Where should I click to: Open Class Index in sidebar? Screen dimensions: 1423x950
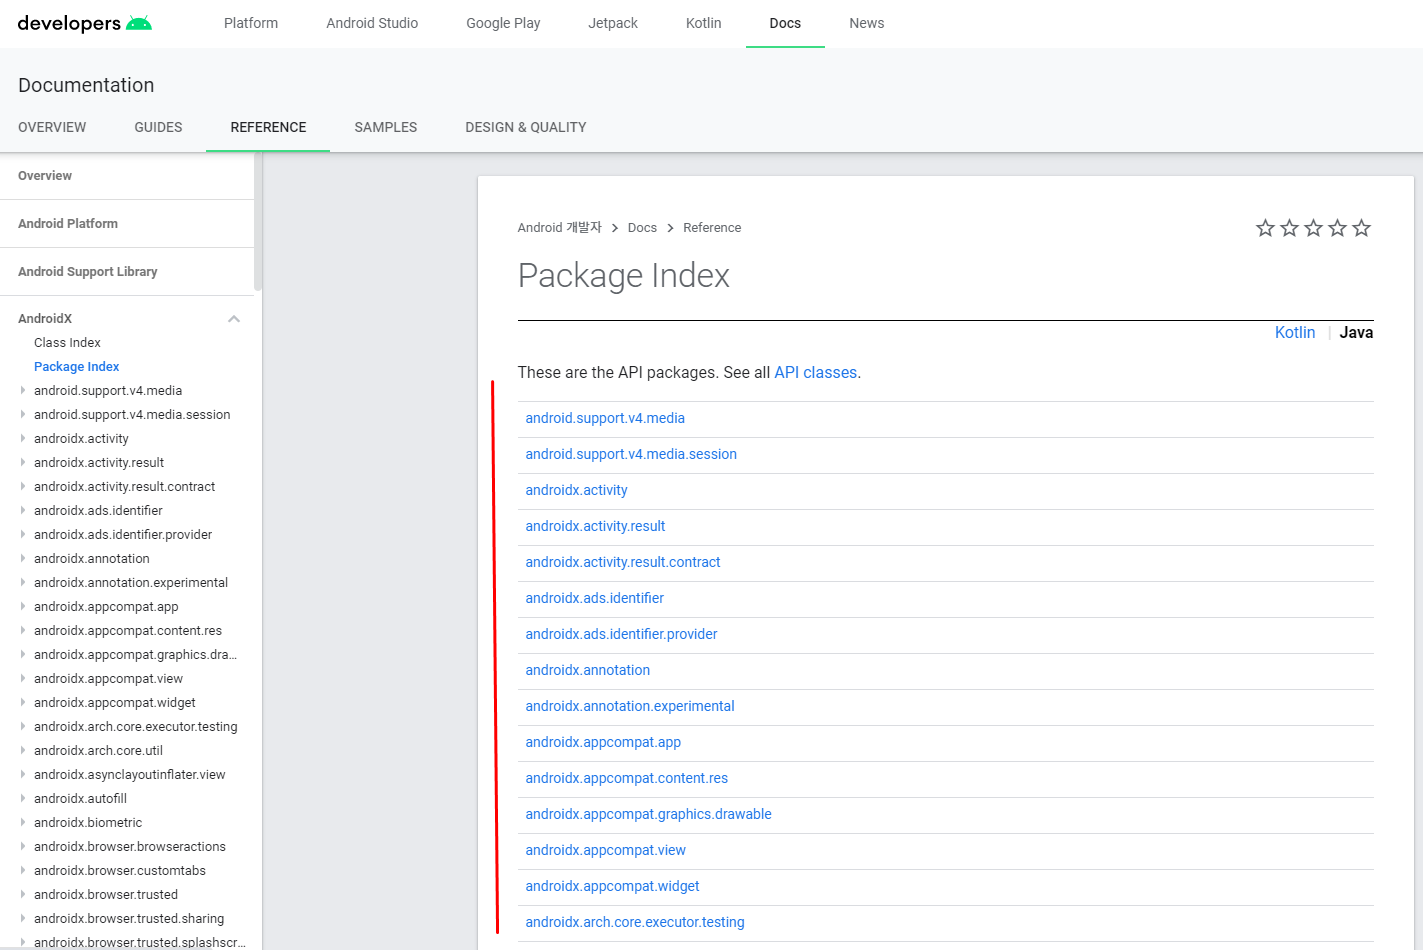[x=67, y=343]
